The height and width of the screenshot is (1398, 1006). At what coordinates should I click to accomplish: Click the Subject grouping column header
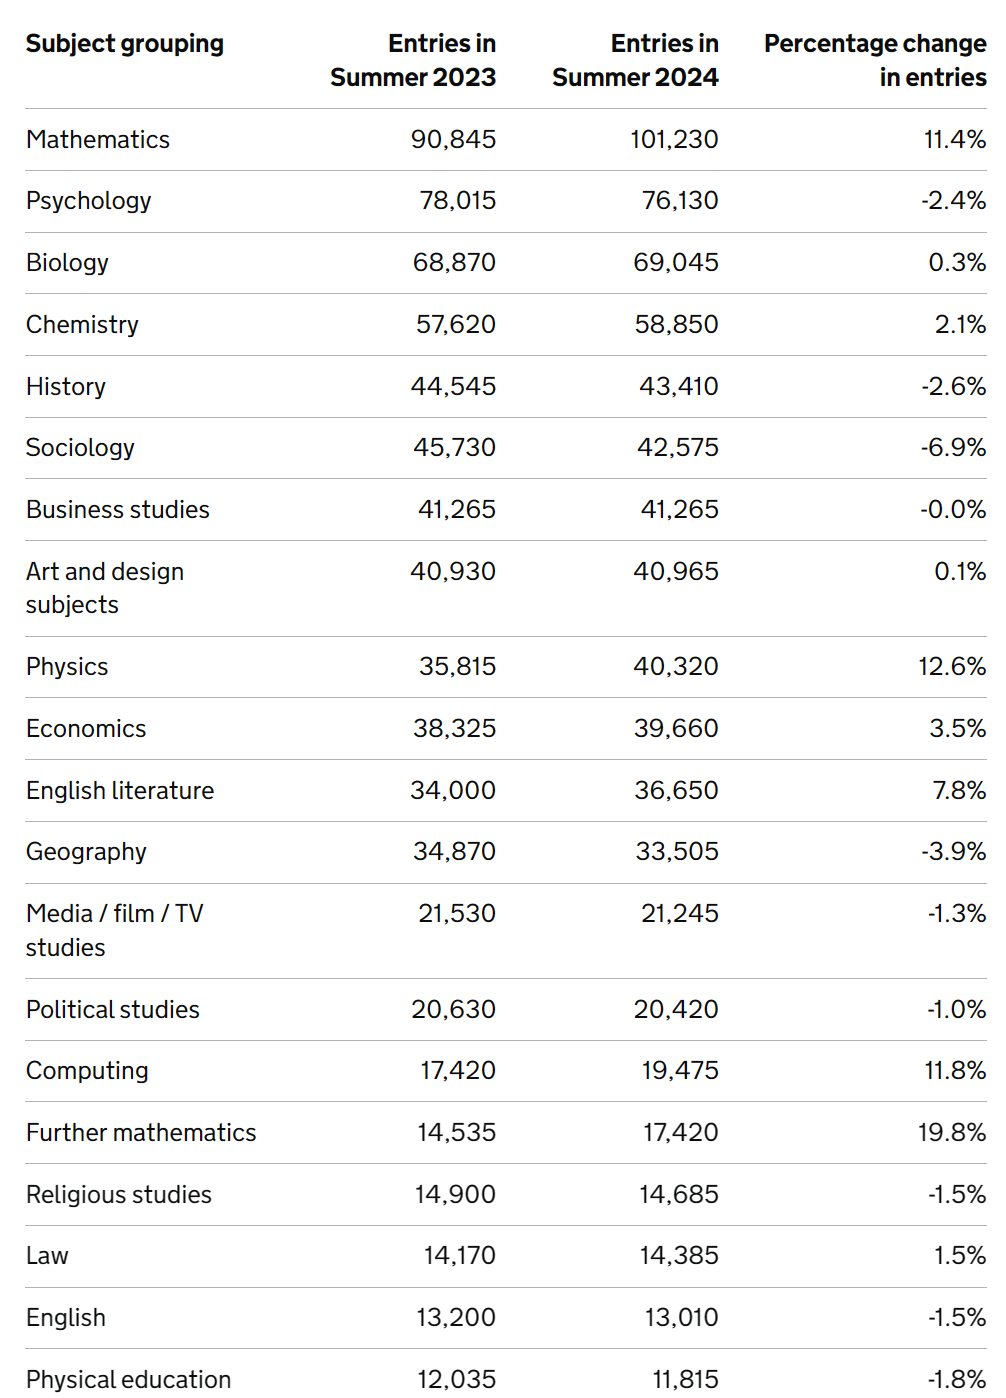point(125,44)
